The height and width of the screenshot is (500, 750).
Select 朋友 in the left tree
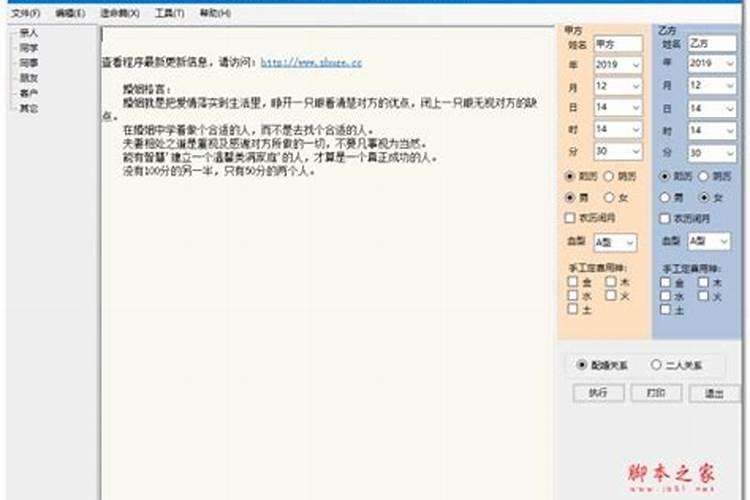pyautogui.click(x=28, y=78)
